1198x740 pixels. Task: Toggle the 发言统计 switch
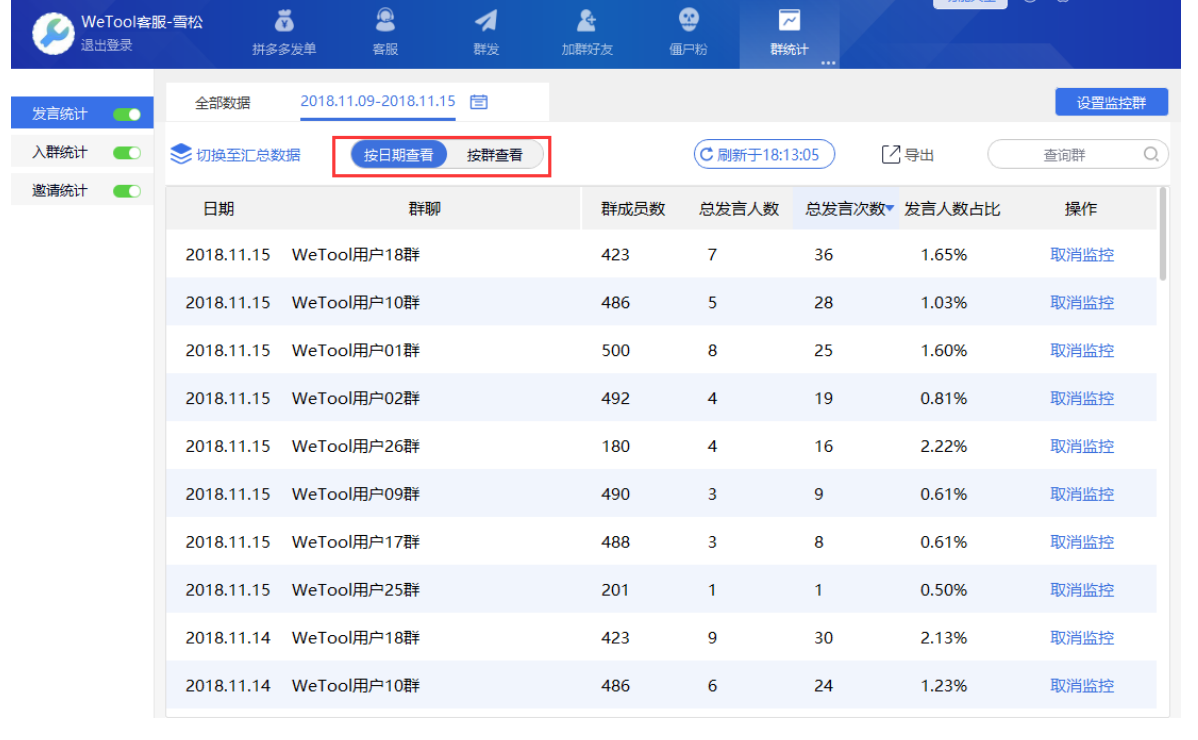click(127, 115)
